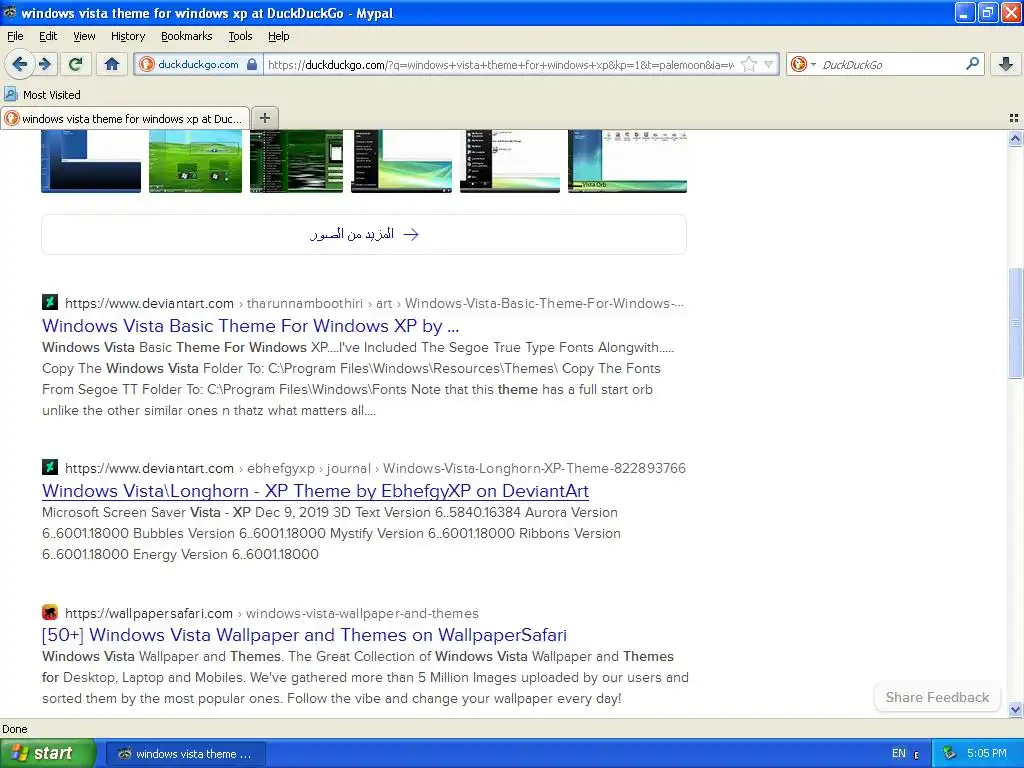Open the list all tabs button
This screenshot has height=768, width=1024.
tap(1014, 118)
